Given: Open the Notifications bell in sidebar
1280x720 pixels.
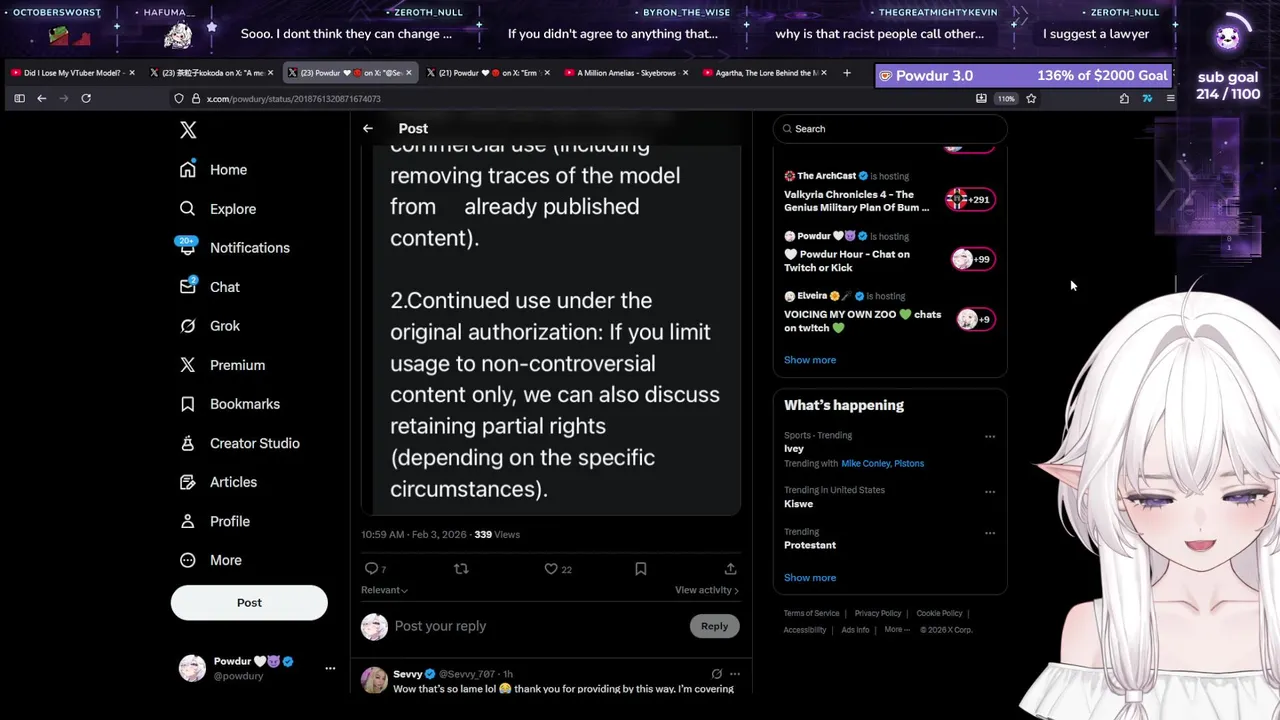Looking at the screenshot, I should [249, 248].
